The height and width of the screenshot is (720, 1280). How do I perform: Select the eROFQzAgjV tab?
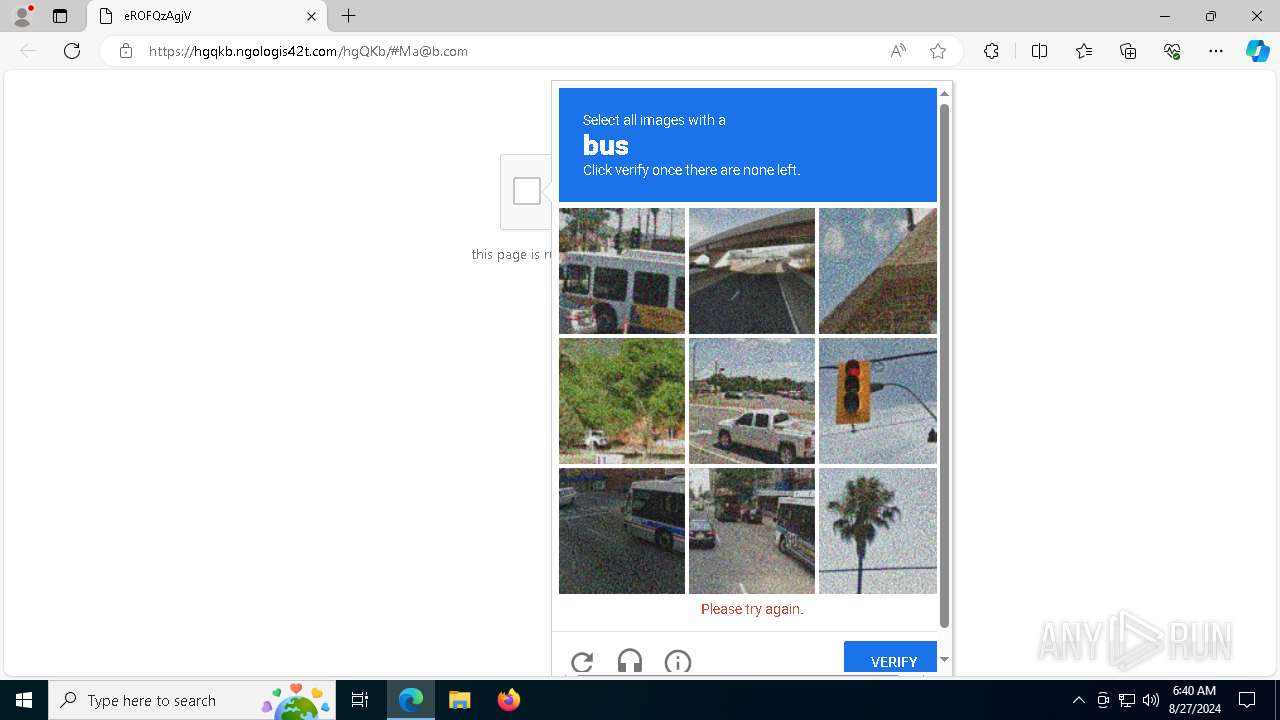point(207,16)
